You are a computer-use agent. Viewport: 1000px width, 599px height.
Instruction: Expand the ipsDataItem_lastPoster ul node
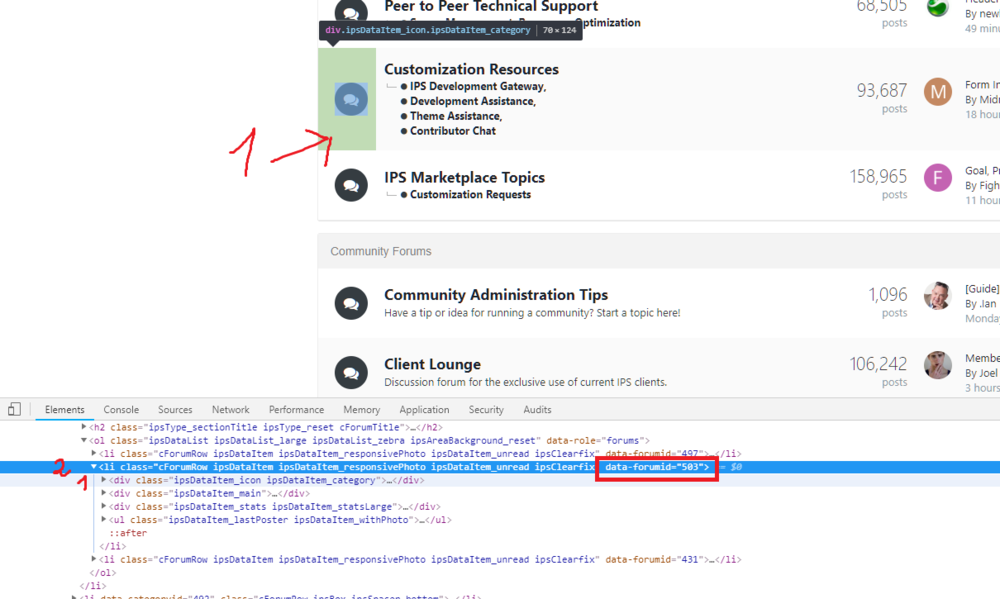tap(104, 520)
